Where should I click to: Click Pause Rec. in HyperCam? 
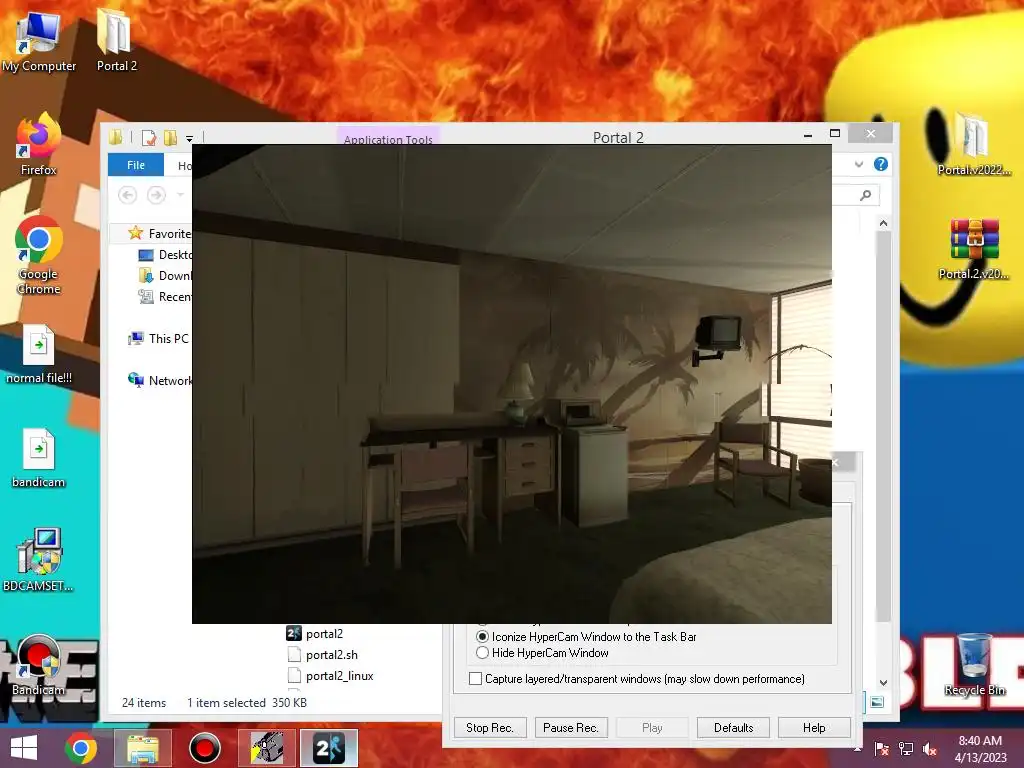click(571, 728)
